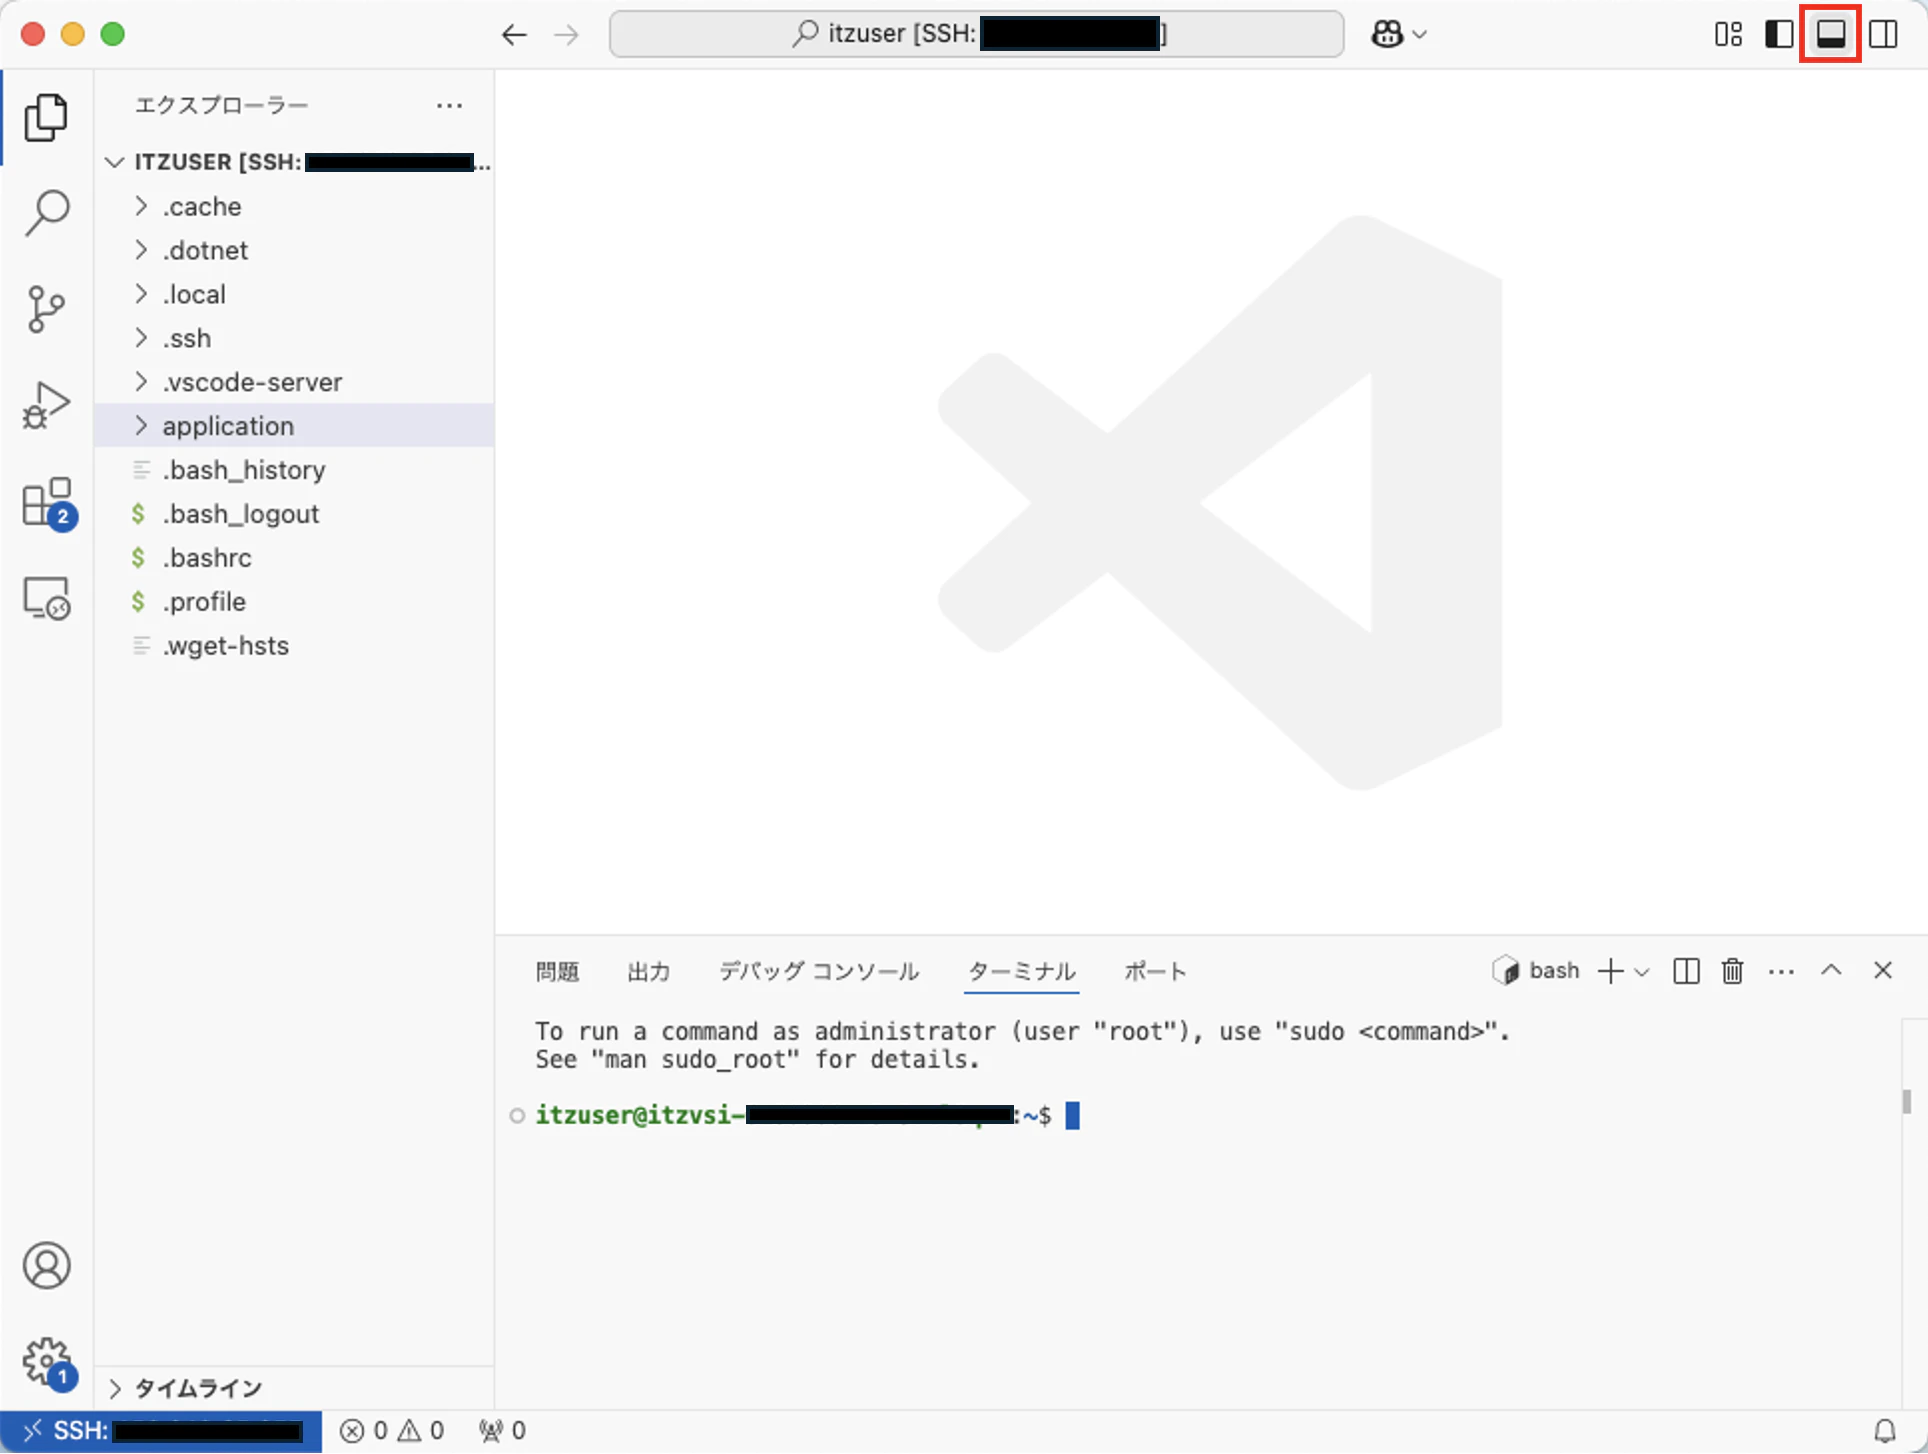
Task: Open the new terminal profile dropdown arrow
Action: click(1641, 972)
